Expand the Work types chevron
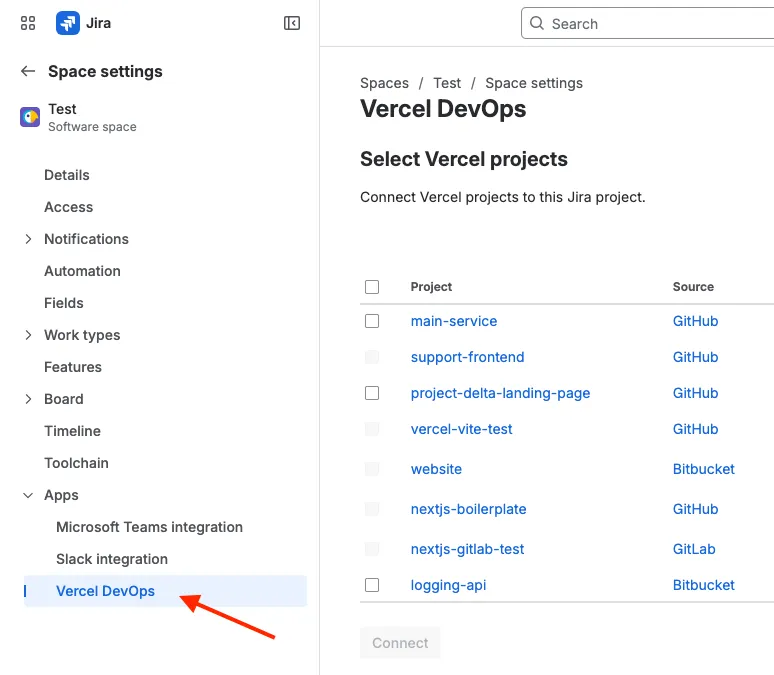 [28, 335]
